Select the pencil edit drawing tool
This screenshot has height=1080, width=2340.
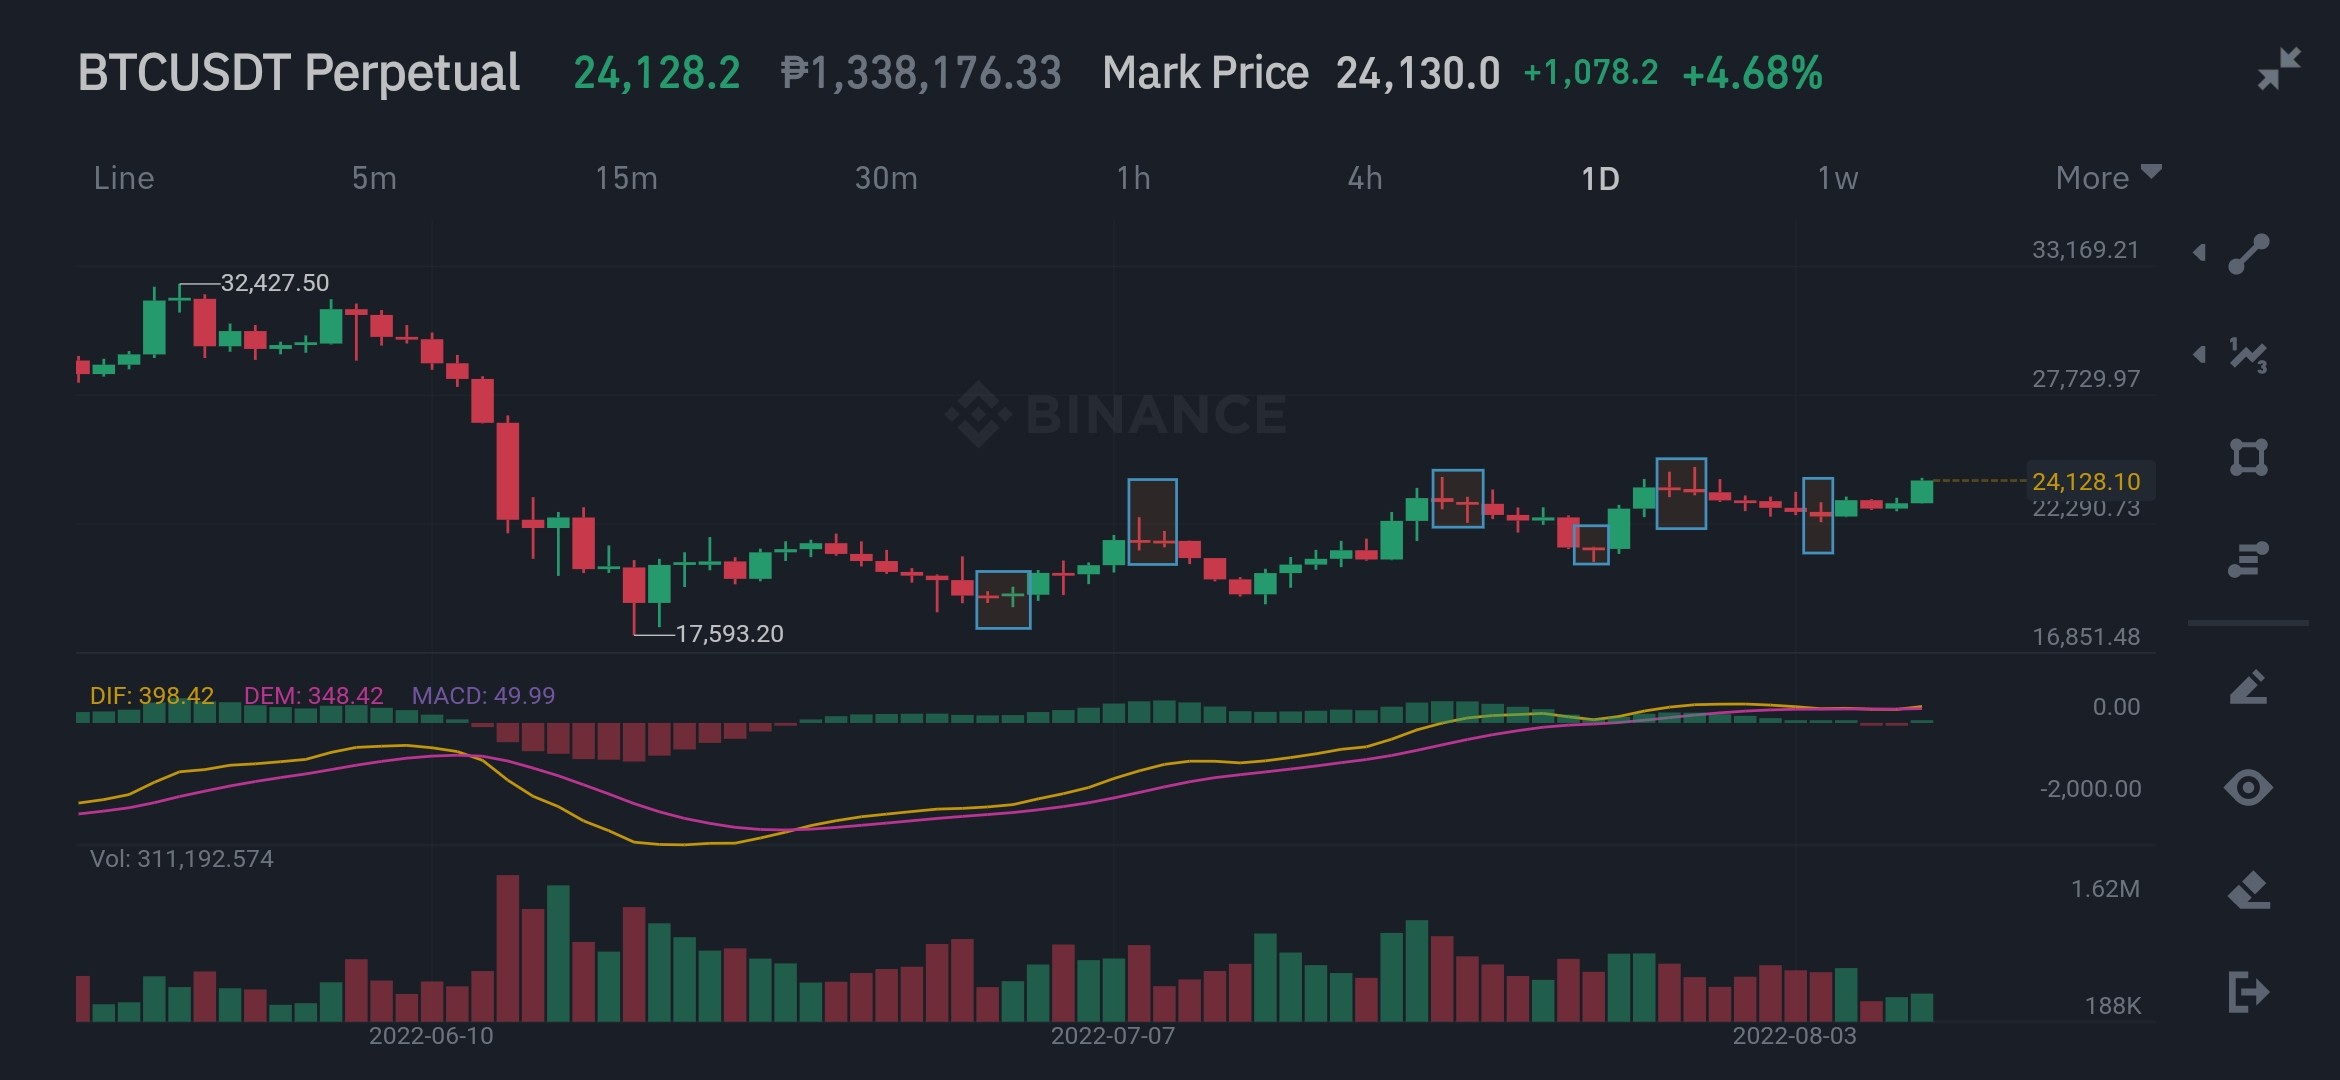click(x=2249, y=687)
